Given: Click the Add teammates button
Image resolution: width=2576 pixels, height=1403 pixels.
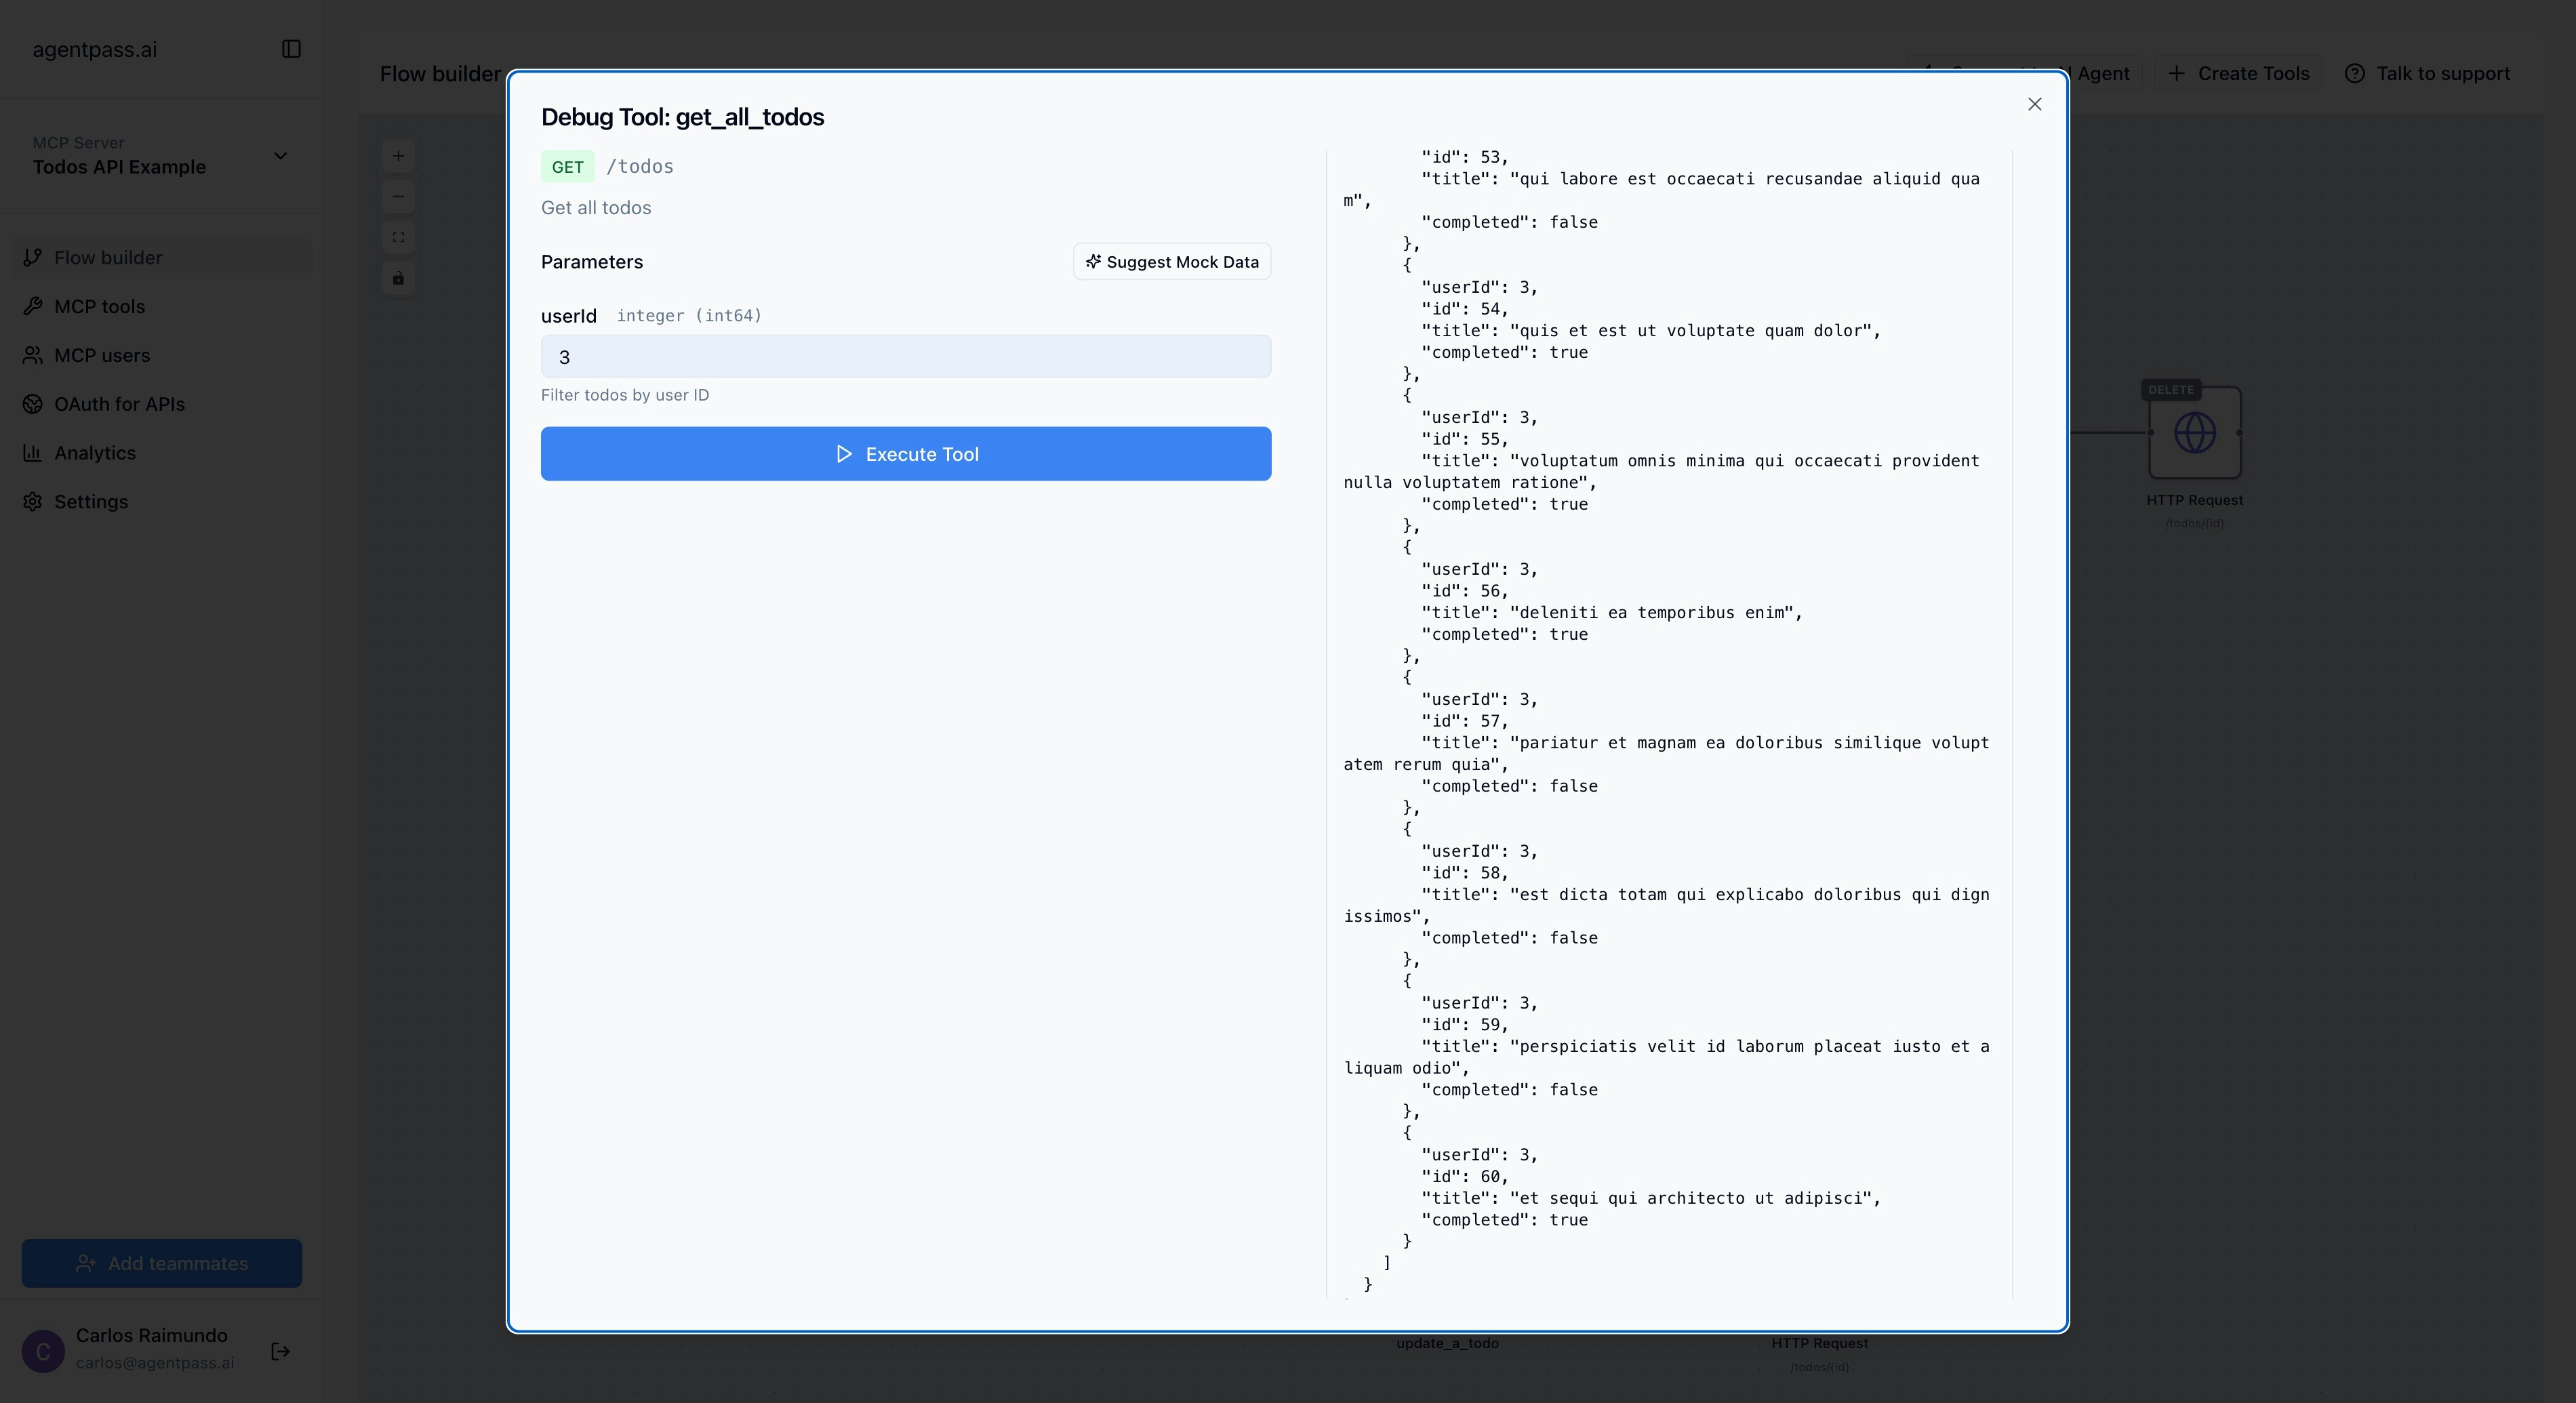Looking at the screenshot, I should pyautogui.click(x=162, y=1263).
